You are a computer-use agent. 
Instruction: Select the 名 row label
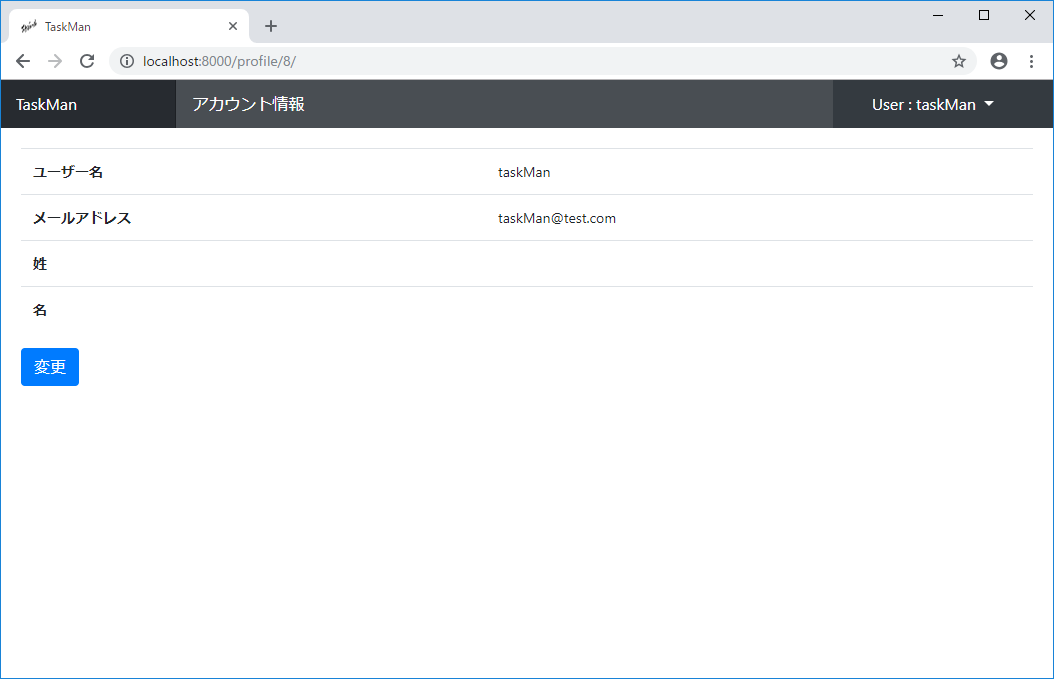point(40,310)
